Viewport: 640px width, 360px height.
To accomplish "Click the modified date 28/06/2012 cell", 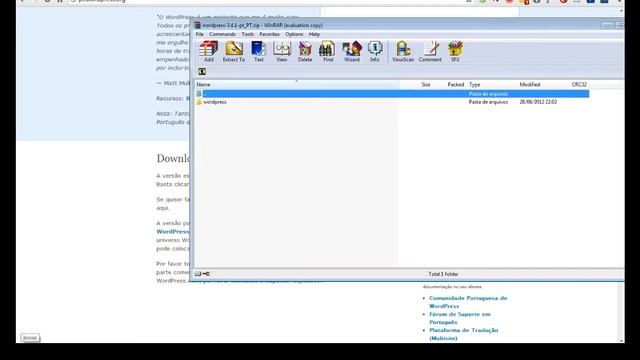I will point(538,102).
